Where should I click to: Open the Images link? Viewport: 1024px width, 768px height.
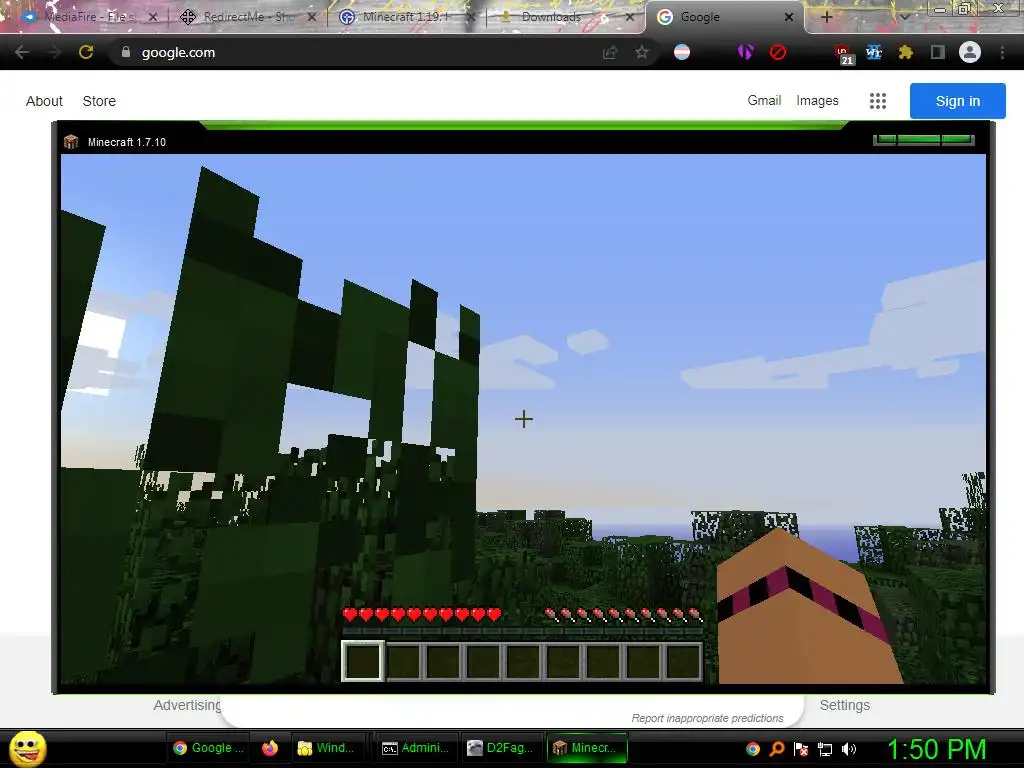pyautogui.click(x=817, y=101)
